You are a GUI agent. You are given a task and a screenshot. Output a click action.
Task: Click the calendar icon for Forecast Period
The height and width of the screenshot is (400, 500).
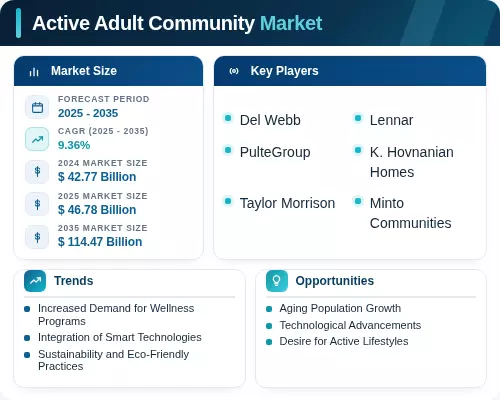37,107
